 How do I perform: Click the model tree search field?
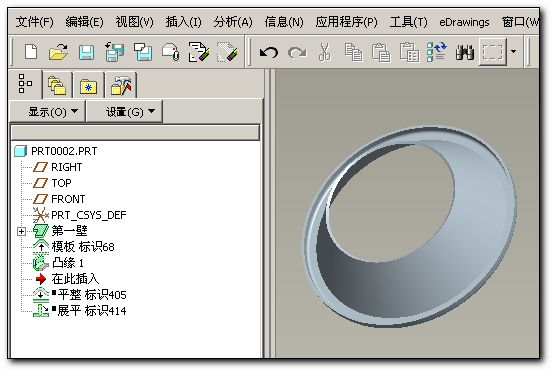click(x=135, y=133)
